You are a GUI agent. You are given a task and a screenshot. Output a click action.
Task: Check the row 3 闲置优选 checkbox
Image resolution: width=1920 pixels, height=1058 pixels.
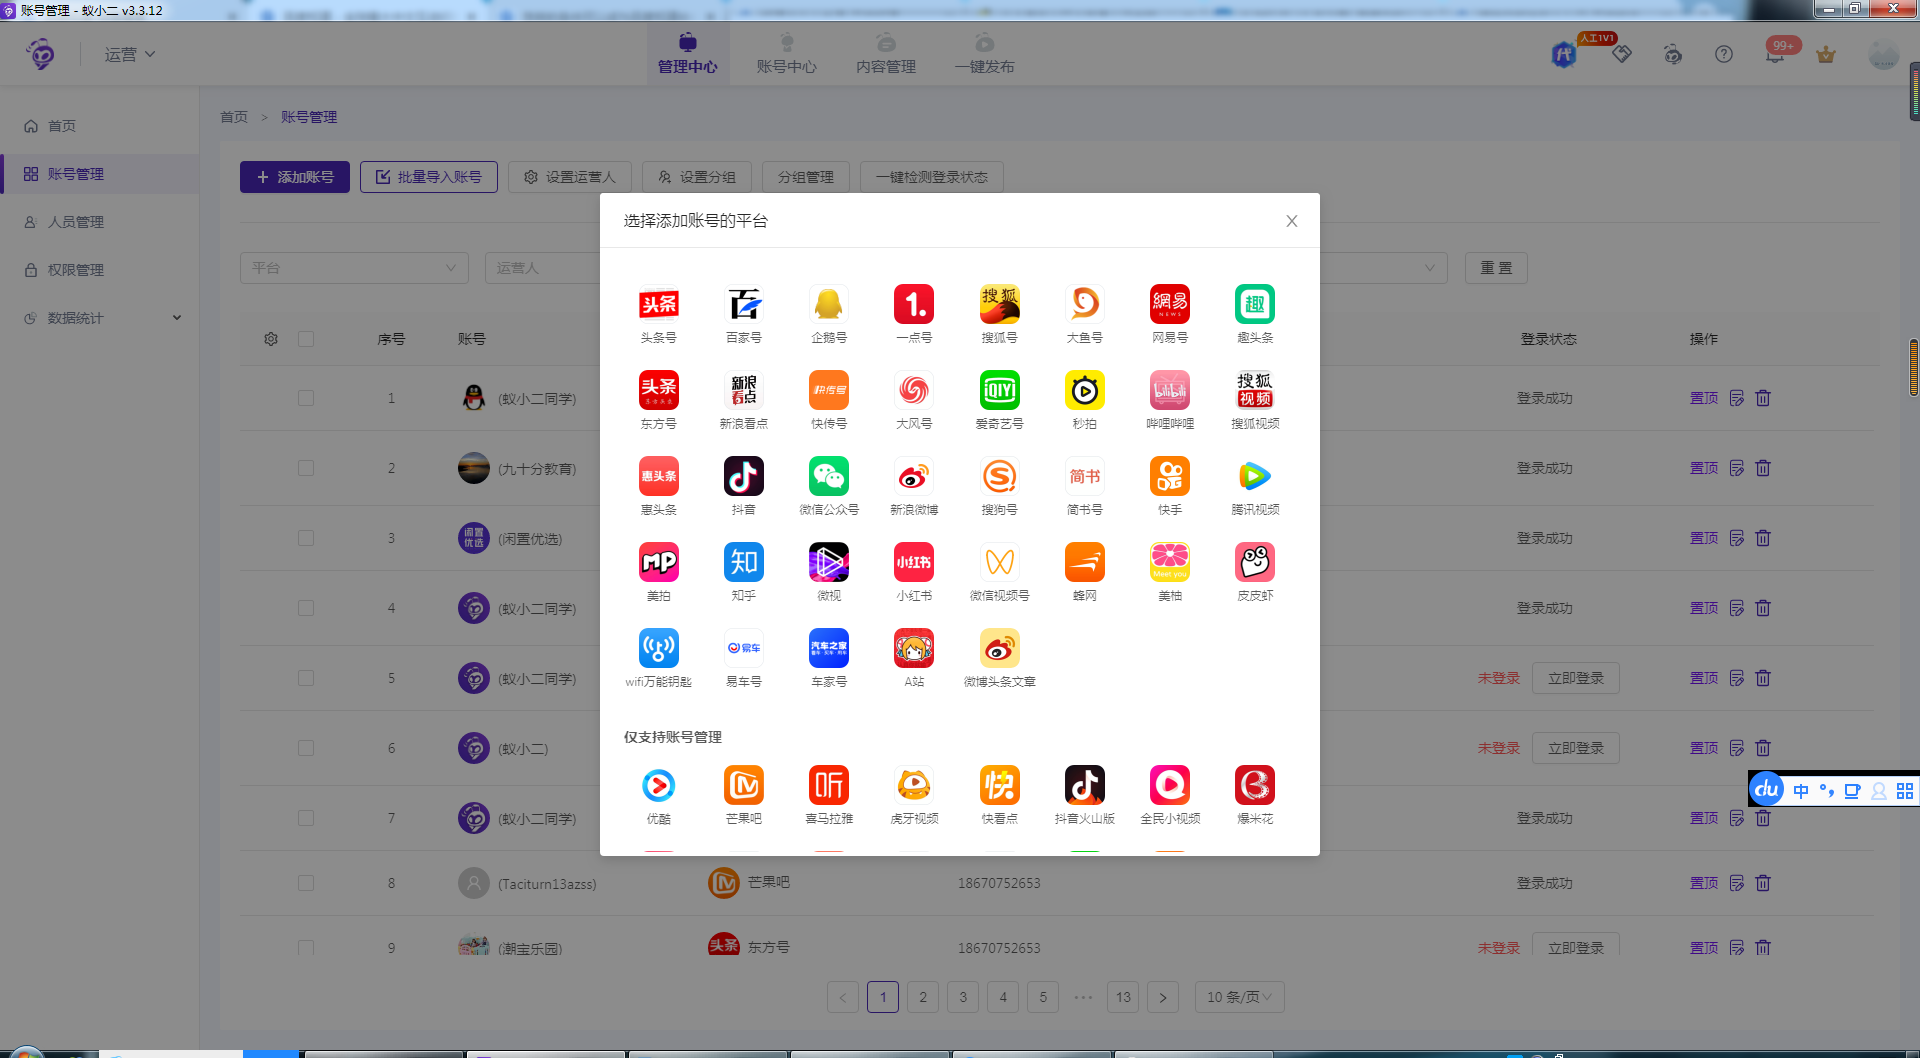pyautogui.click(x=306, y=538)
